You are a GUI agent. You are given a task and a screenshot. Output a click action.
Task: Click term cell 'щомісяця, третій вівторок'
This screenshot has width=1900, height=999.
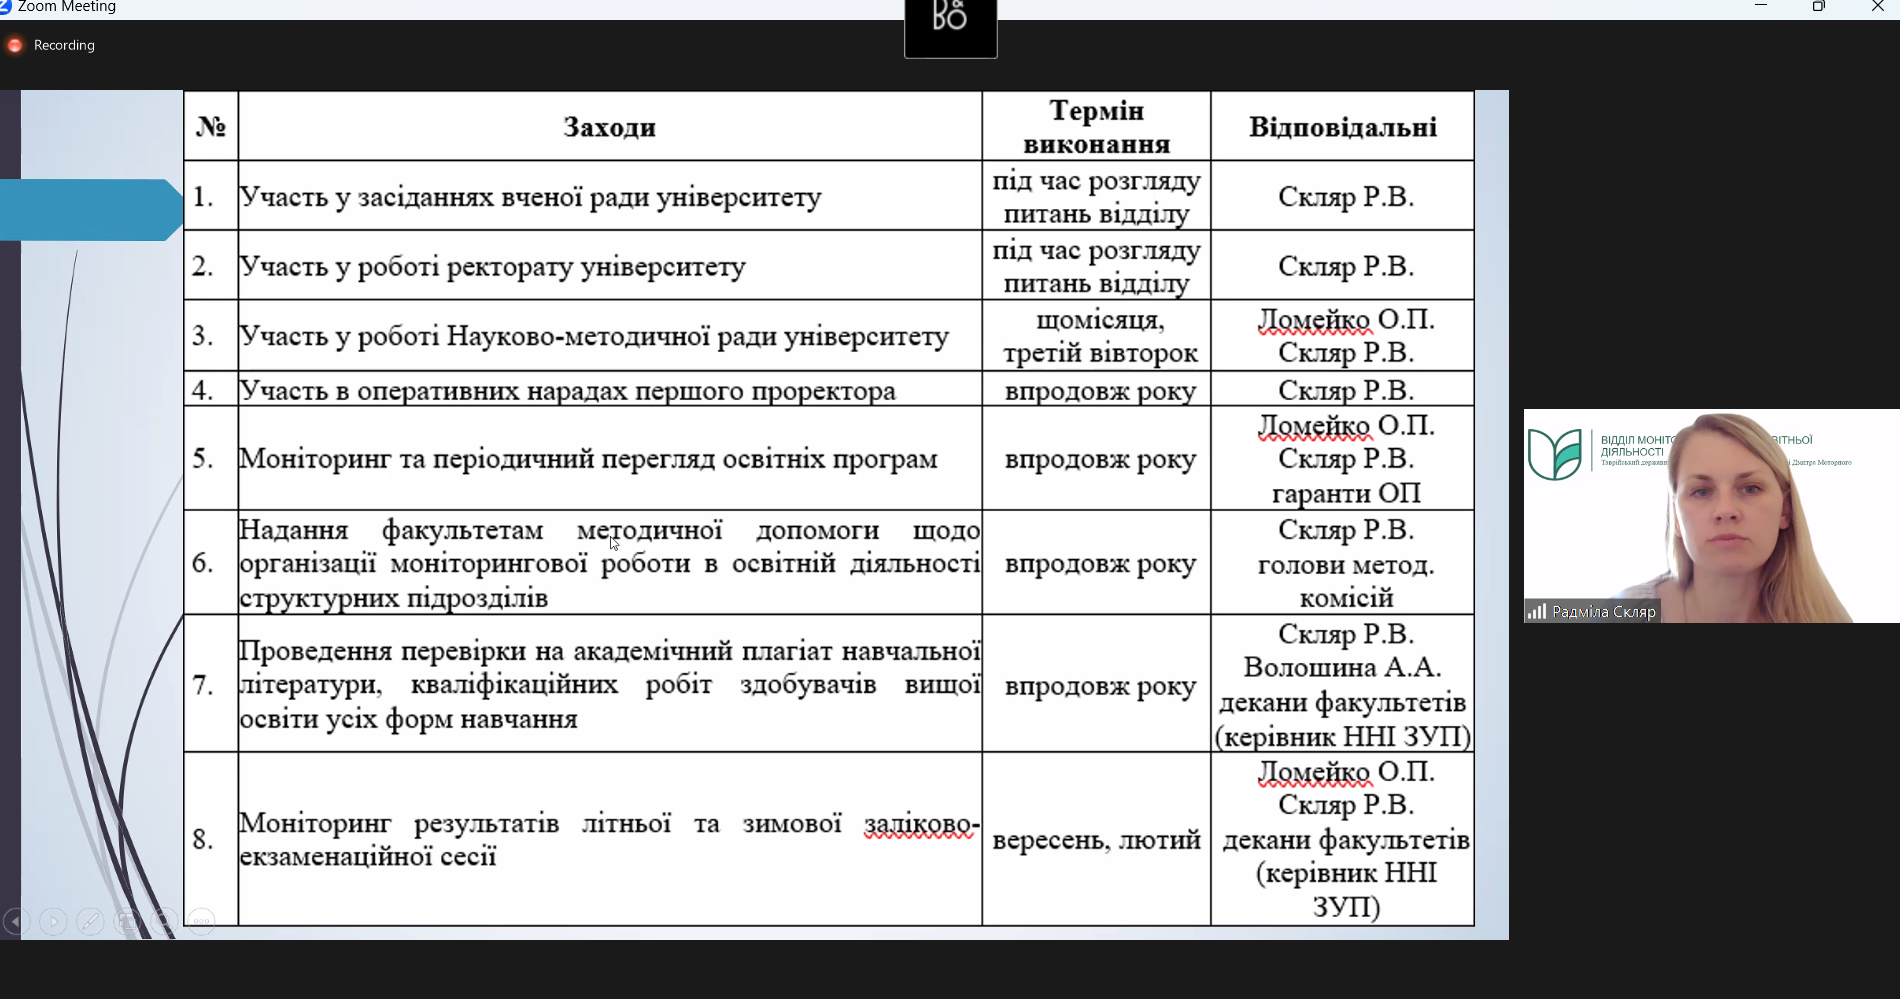pos(1100,336)
